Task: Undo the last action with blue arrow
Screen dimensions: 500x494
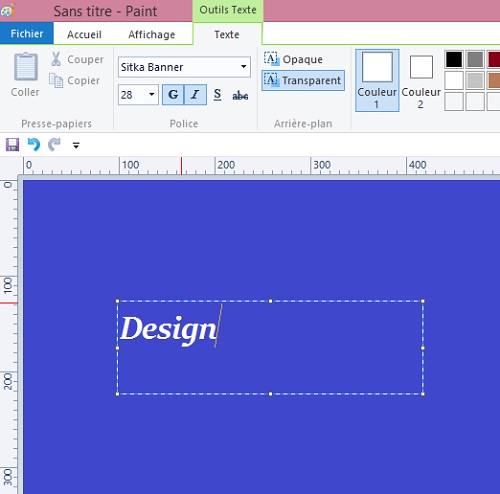Action: tap(34, 145)
